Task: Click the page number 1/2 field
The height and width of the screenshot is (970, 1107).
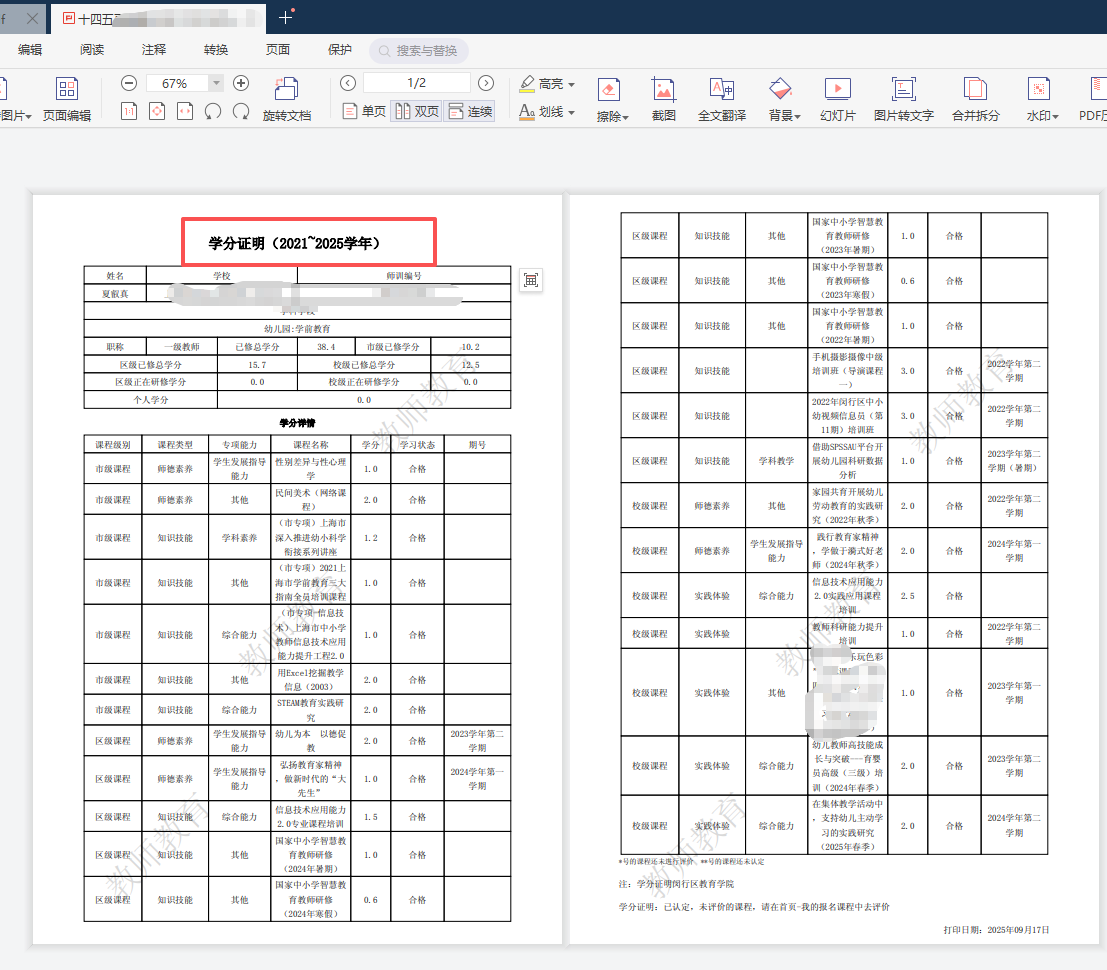Action: tap(417, 83)
